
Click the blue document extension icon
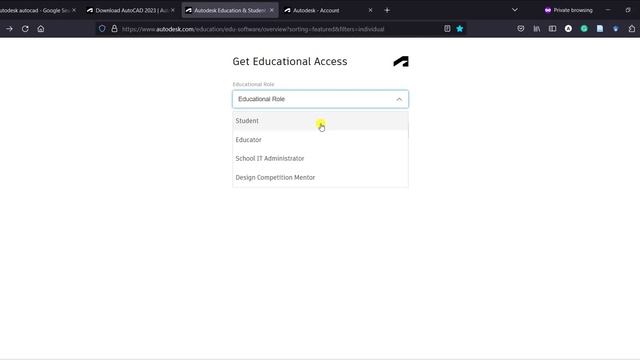tap(600, 29)
